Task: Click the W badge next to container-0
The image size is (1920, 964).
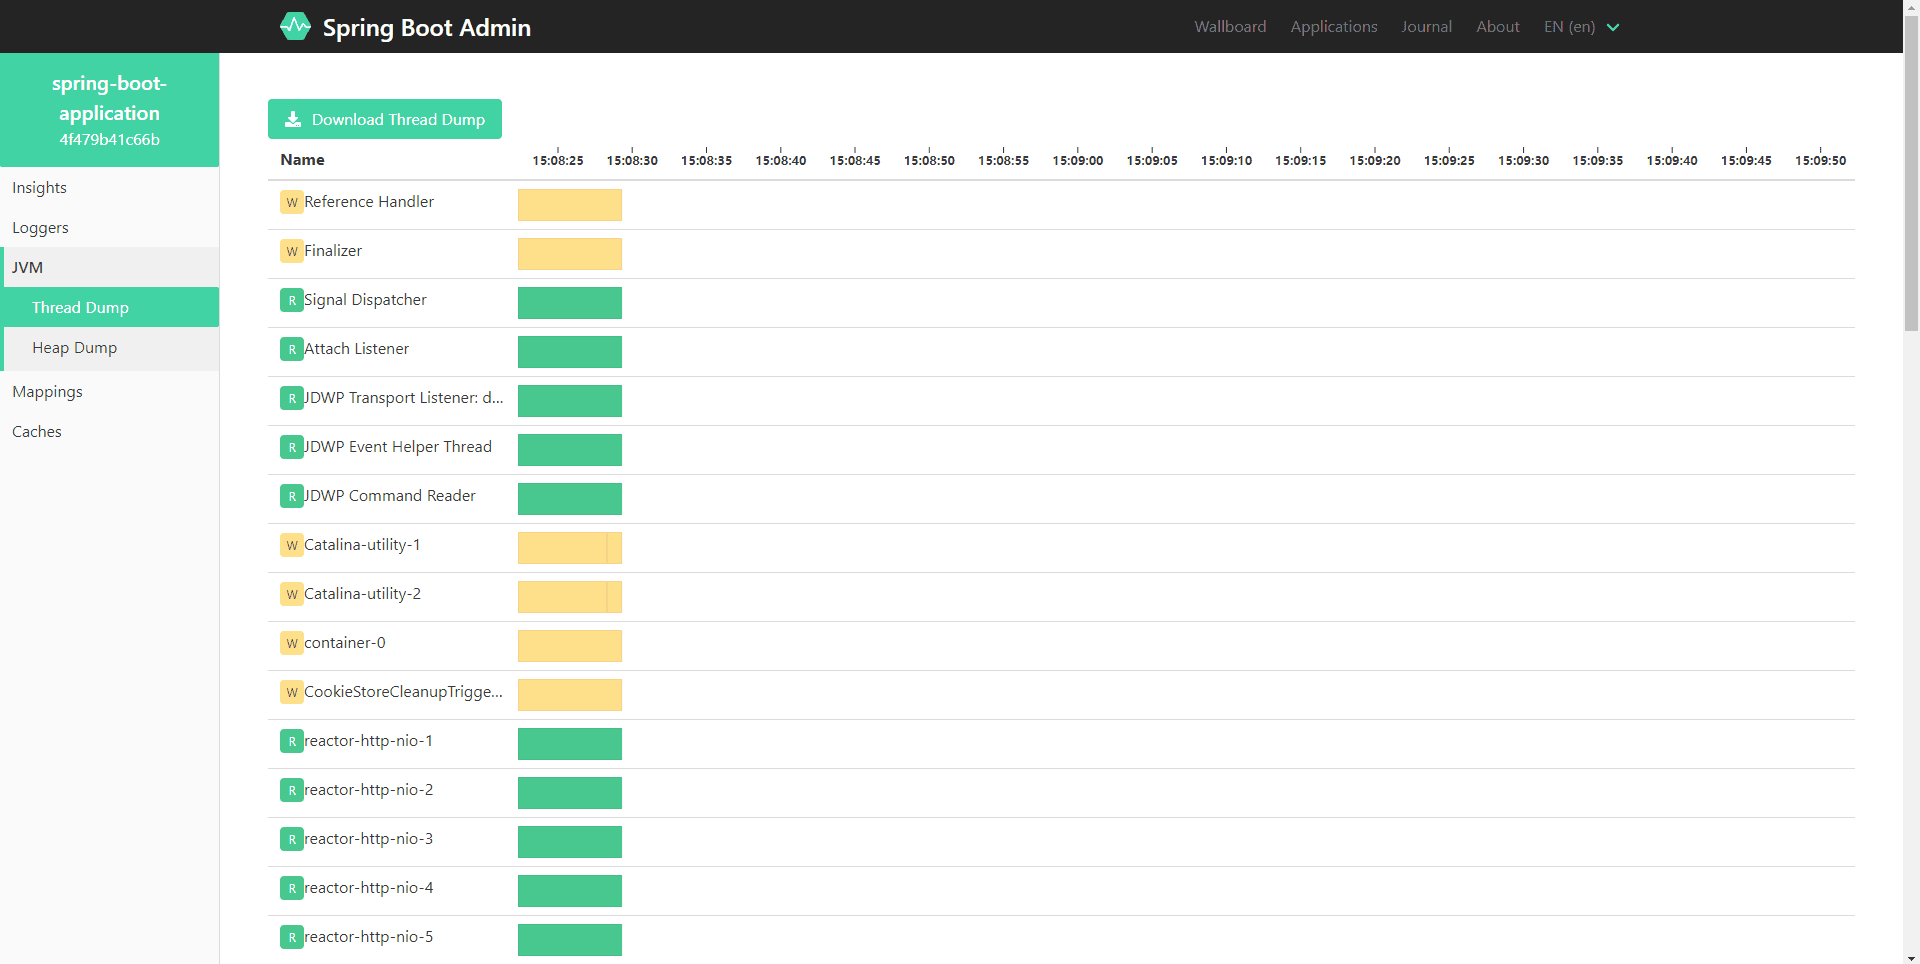Action: pos(291,643)
